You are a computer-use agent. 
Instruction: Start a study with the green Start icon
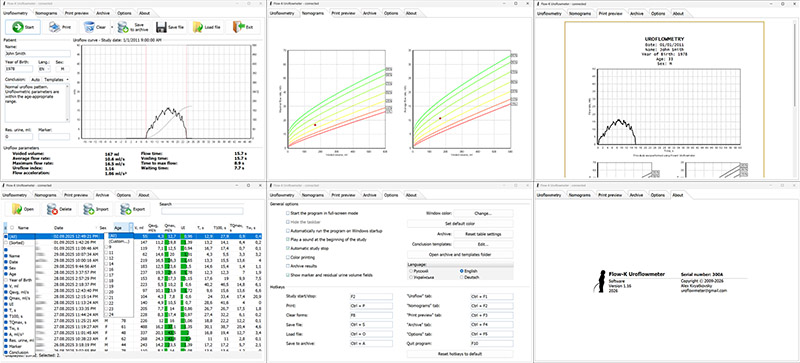pos(18,27)
